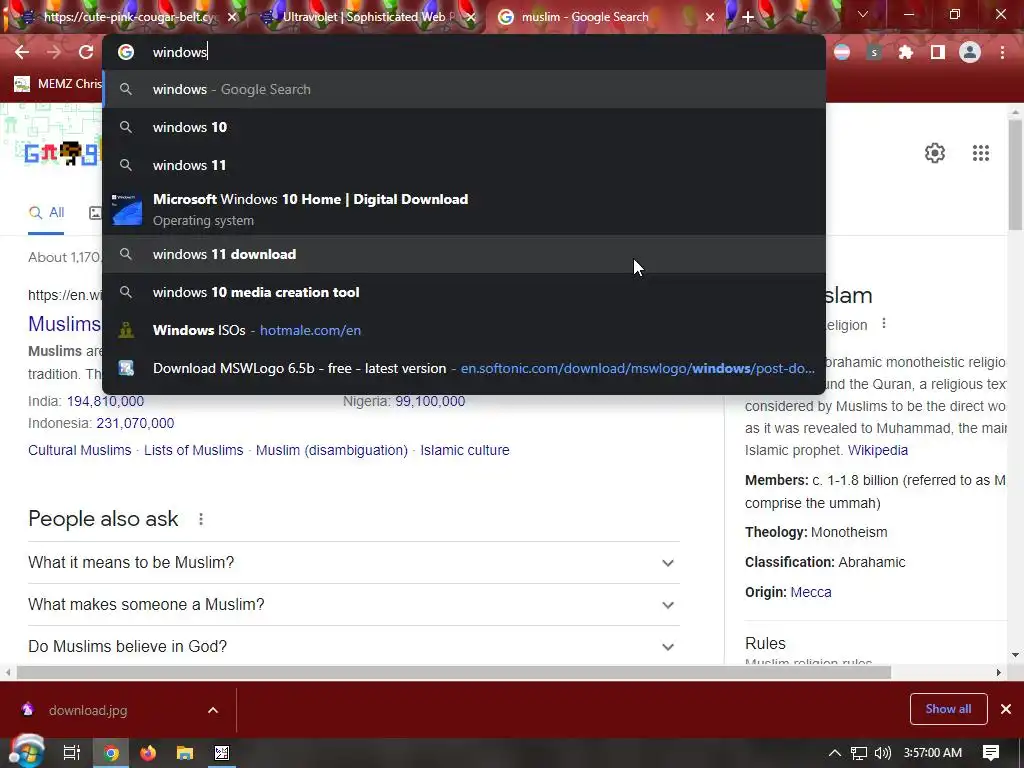Expand 'What it means to be Muslim?'
This screenshot has height=768, width=1024.
354,562
